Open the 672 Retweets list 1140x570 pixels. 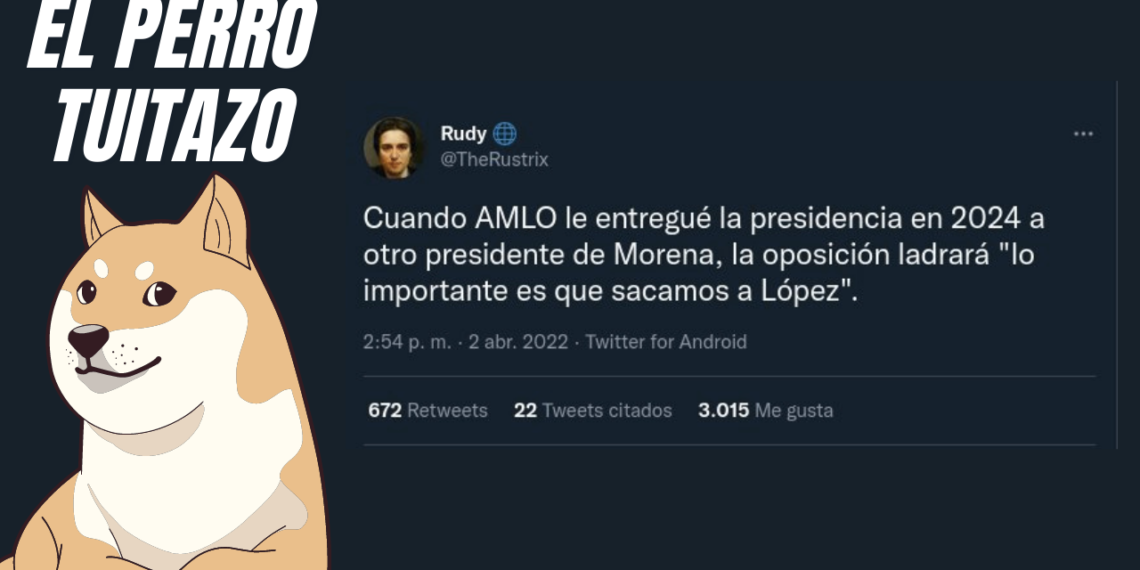pyautogui.click(x=428, y=411)
